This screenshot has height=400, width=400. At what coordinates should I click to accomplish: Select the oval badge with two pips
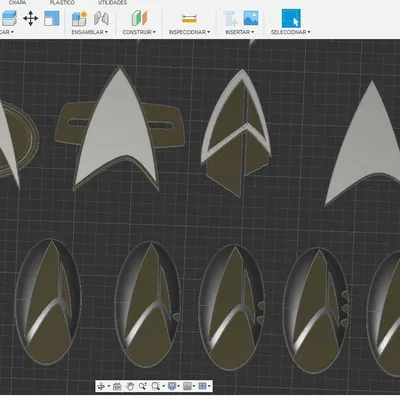pyautogui.click(x=232, y=307)
